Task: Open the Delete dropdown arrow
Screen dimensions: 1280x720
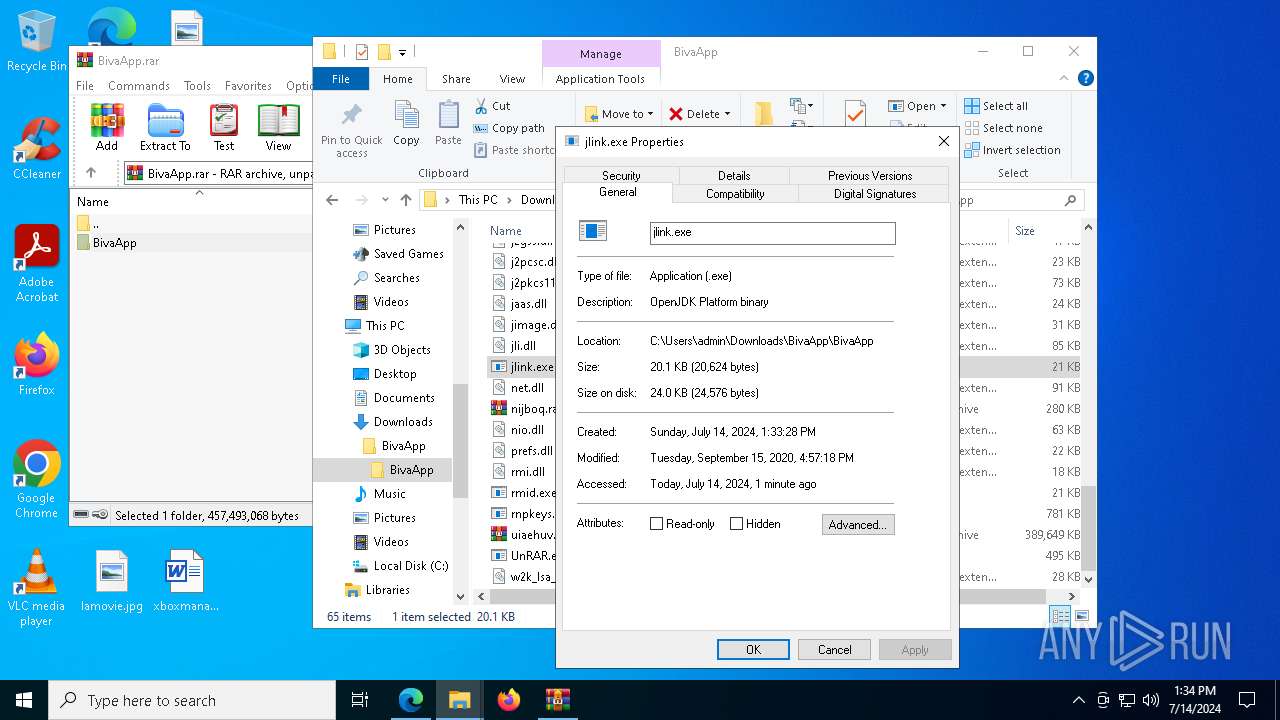Action: click(x=727, y=114)
